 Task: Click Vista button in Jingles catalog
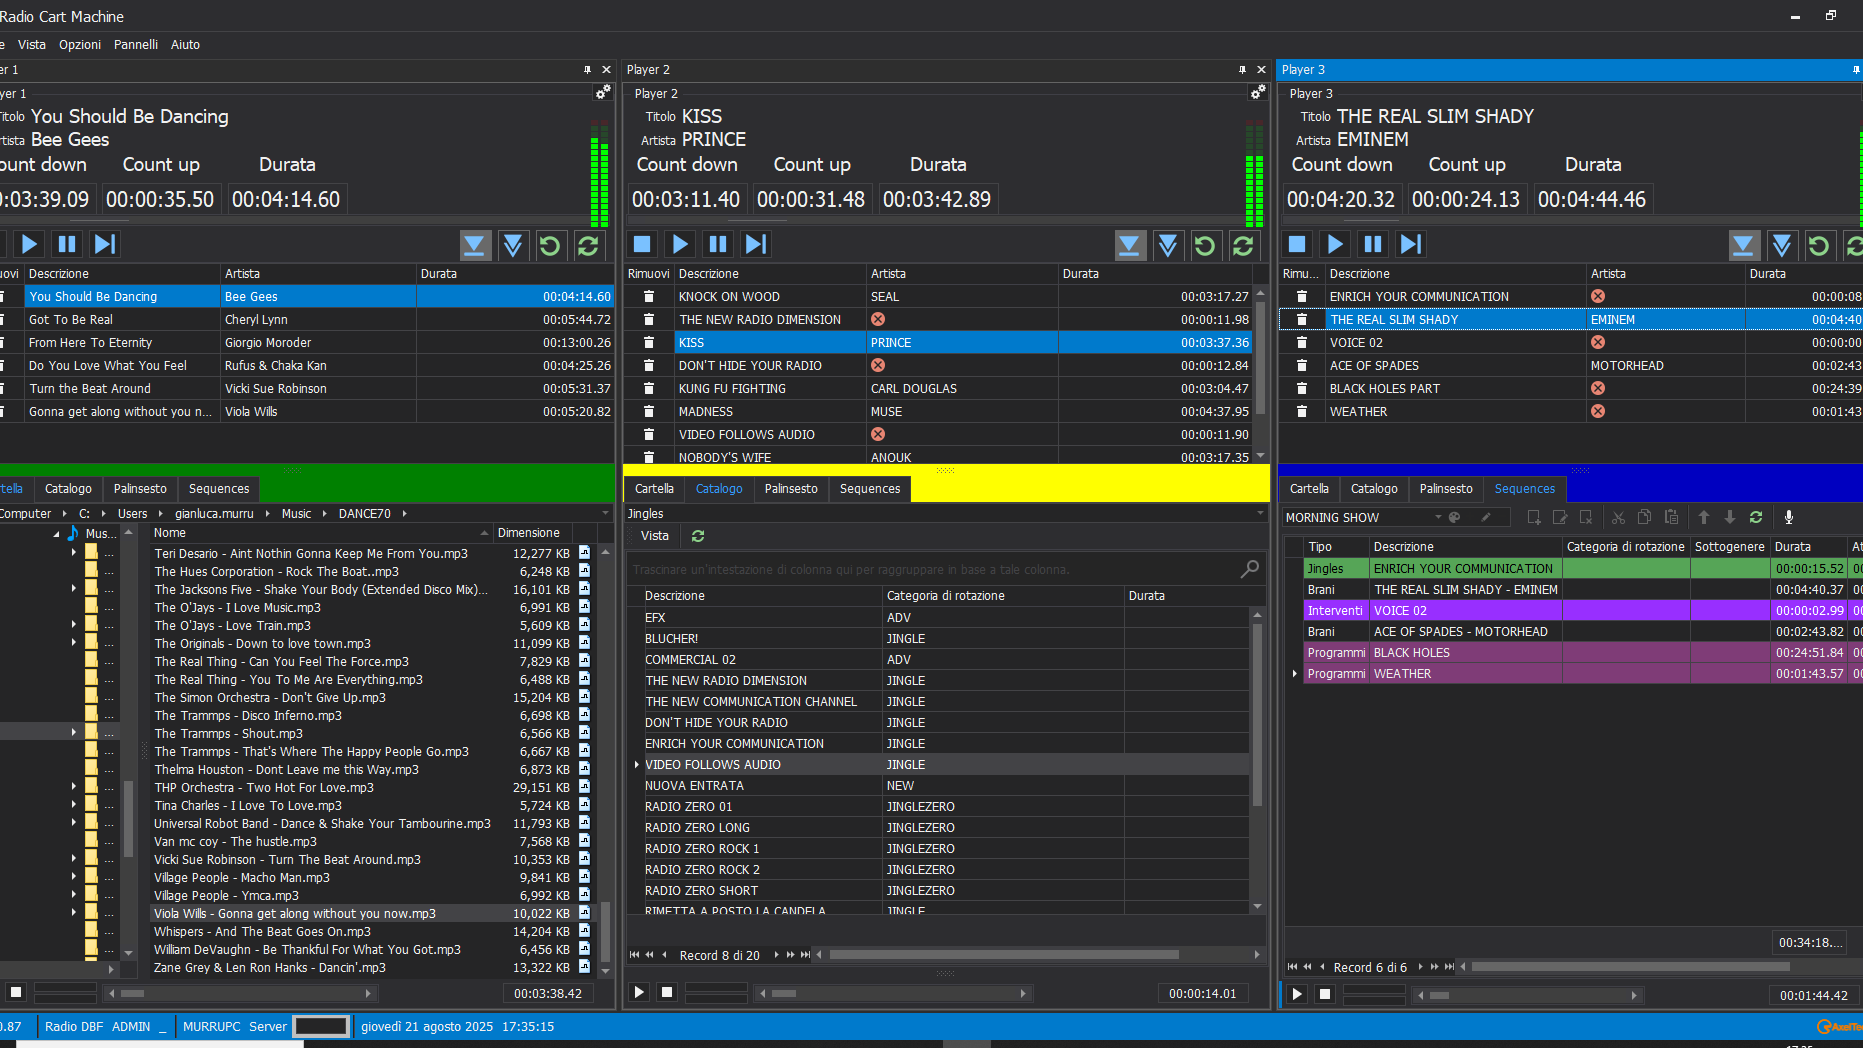[655, 536]
